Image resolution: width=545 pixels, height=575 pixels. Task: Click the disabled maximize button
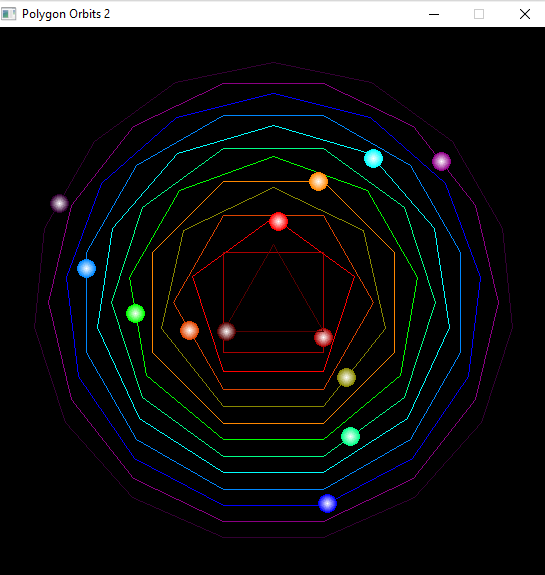coord(479,14)
